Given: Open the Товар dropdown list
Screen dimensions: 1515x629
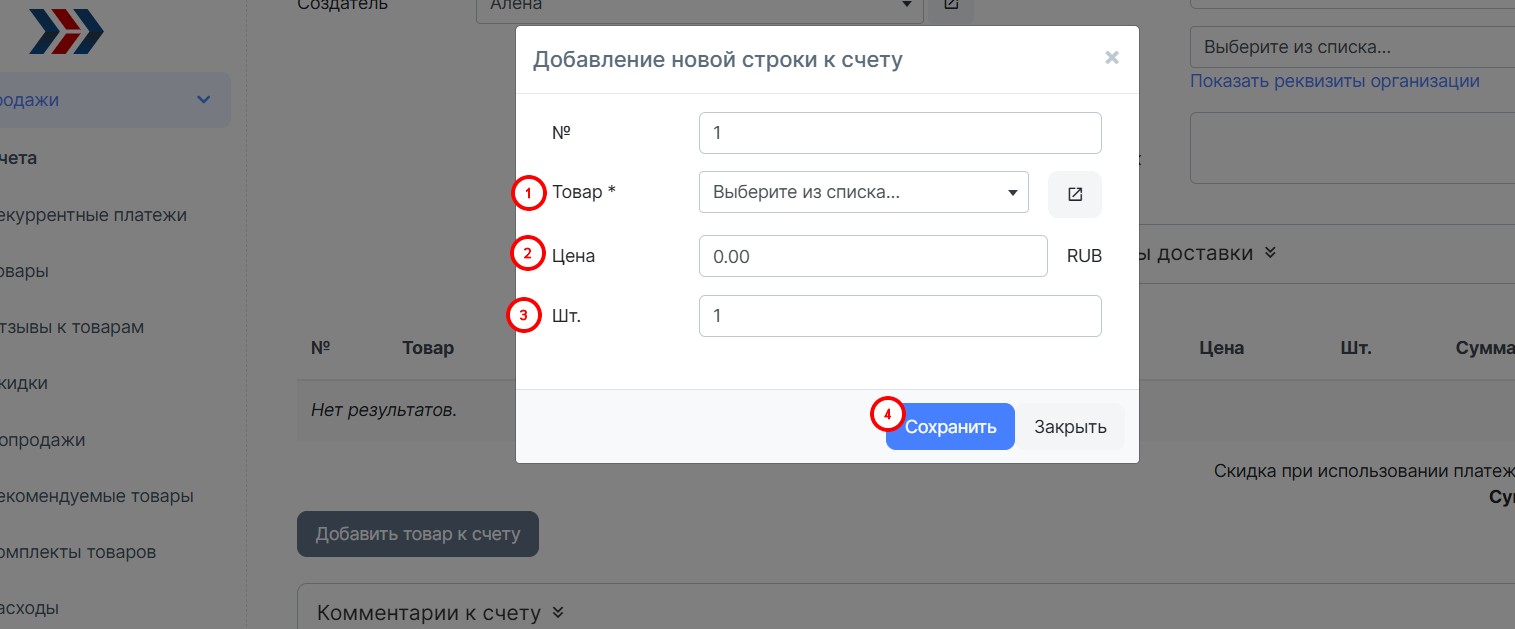Looking at the screenshot, I should pyautogui.click(x=864, y=192).
